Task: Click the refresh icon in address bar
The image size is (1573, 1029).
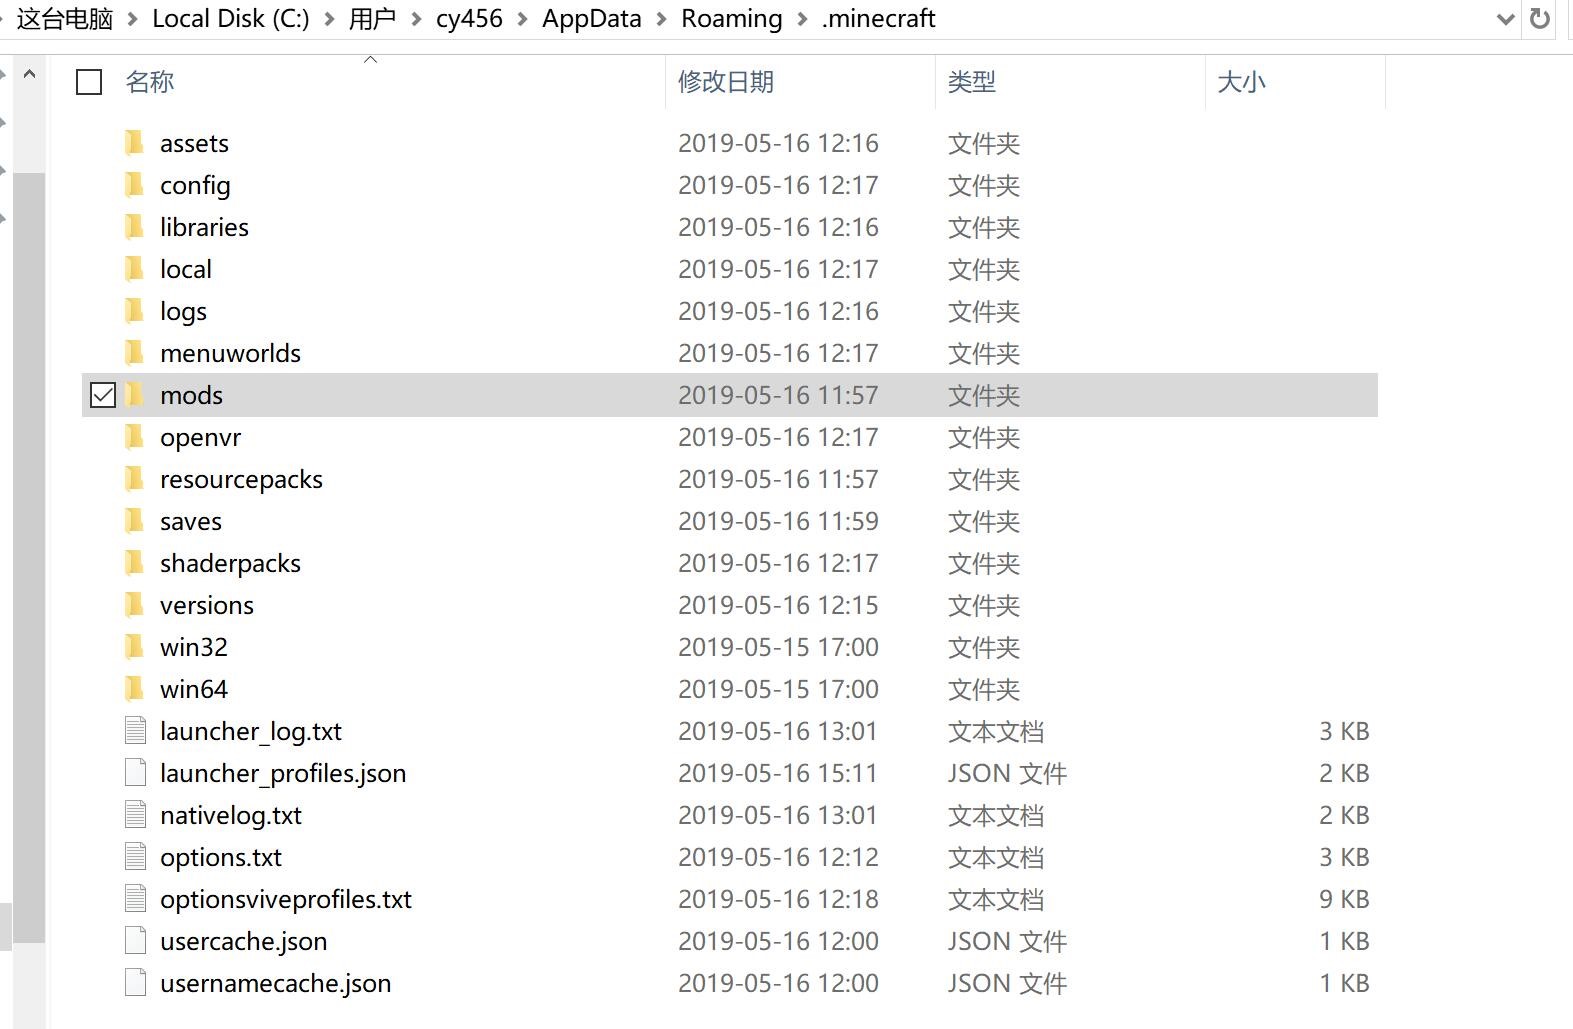Action: 1540,19
